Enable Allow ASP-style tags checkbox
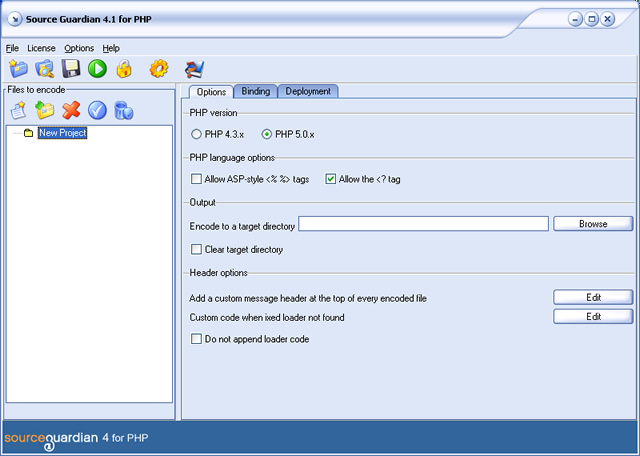Viewport: 640px width, 456px height. (196, 179)
